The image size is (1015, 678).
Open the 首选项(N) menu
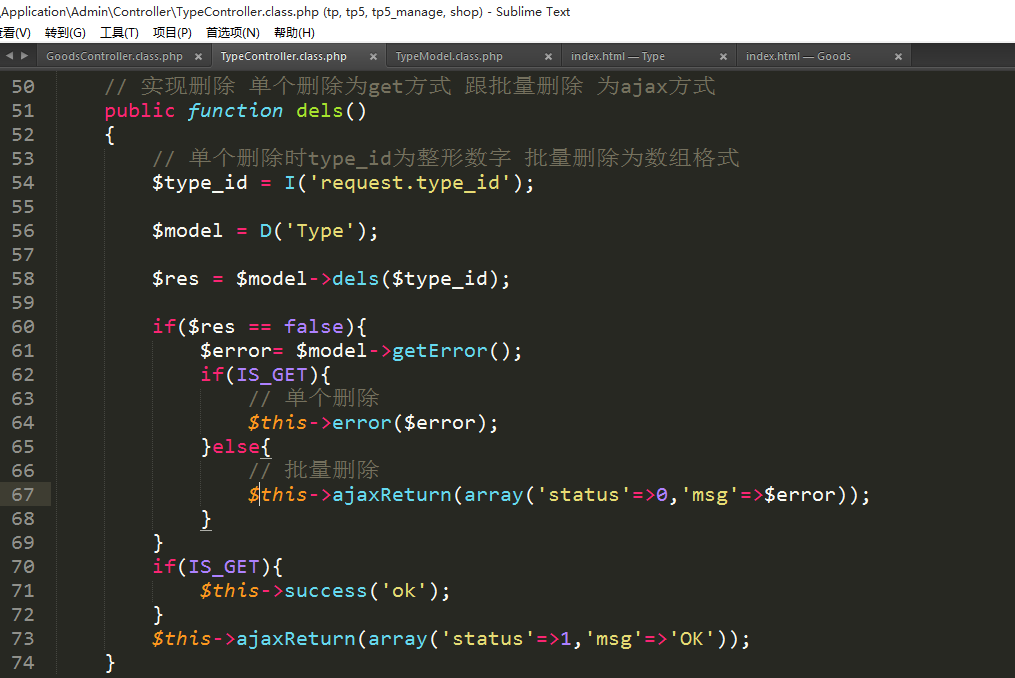232,32
